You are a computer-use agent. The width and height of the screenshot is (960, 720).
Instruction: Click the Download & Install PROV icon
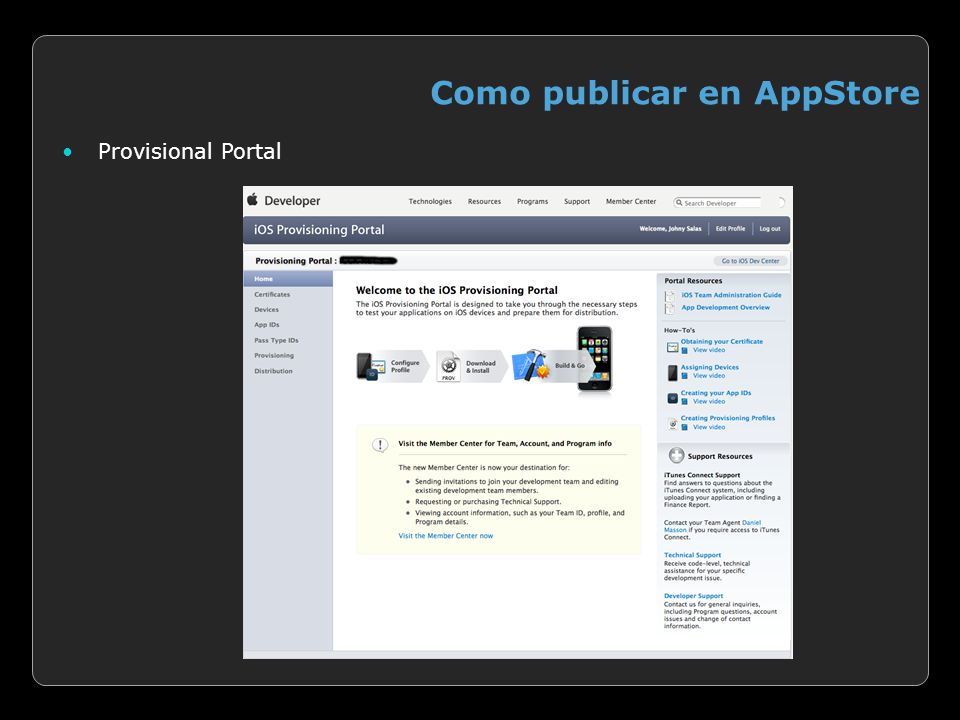[448, 367]
